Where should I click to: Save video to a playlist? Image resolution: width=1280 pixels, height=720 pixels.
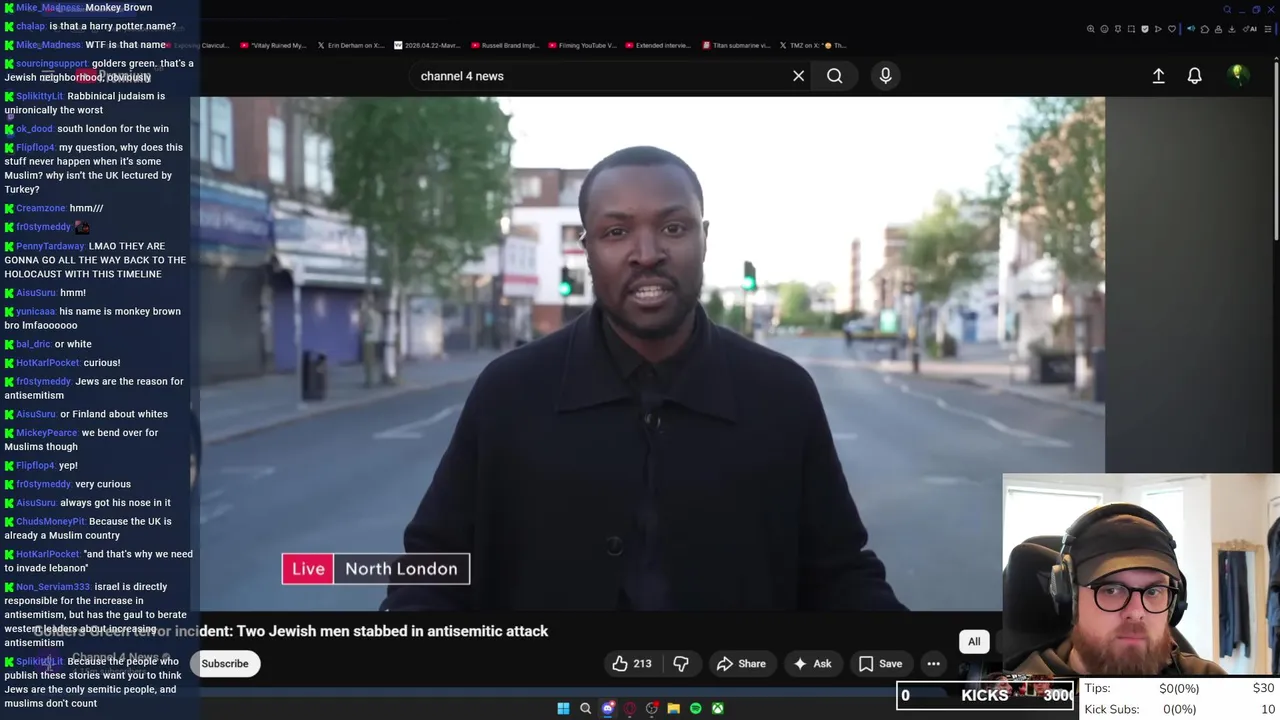pos(880,664)
